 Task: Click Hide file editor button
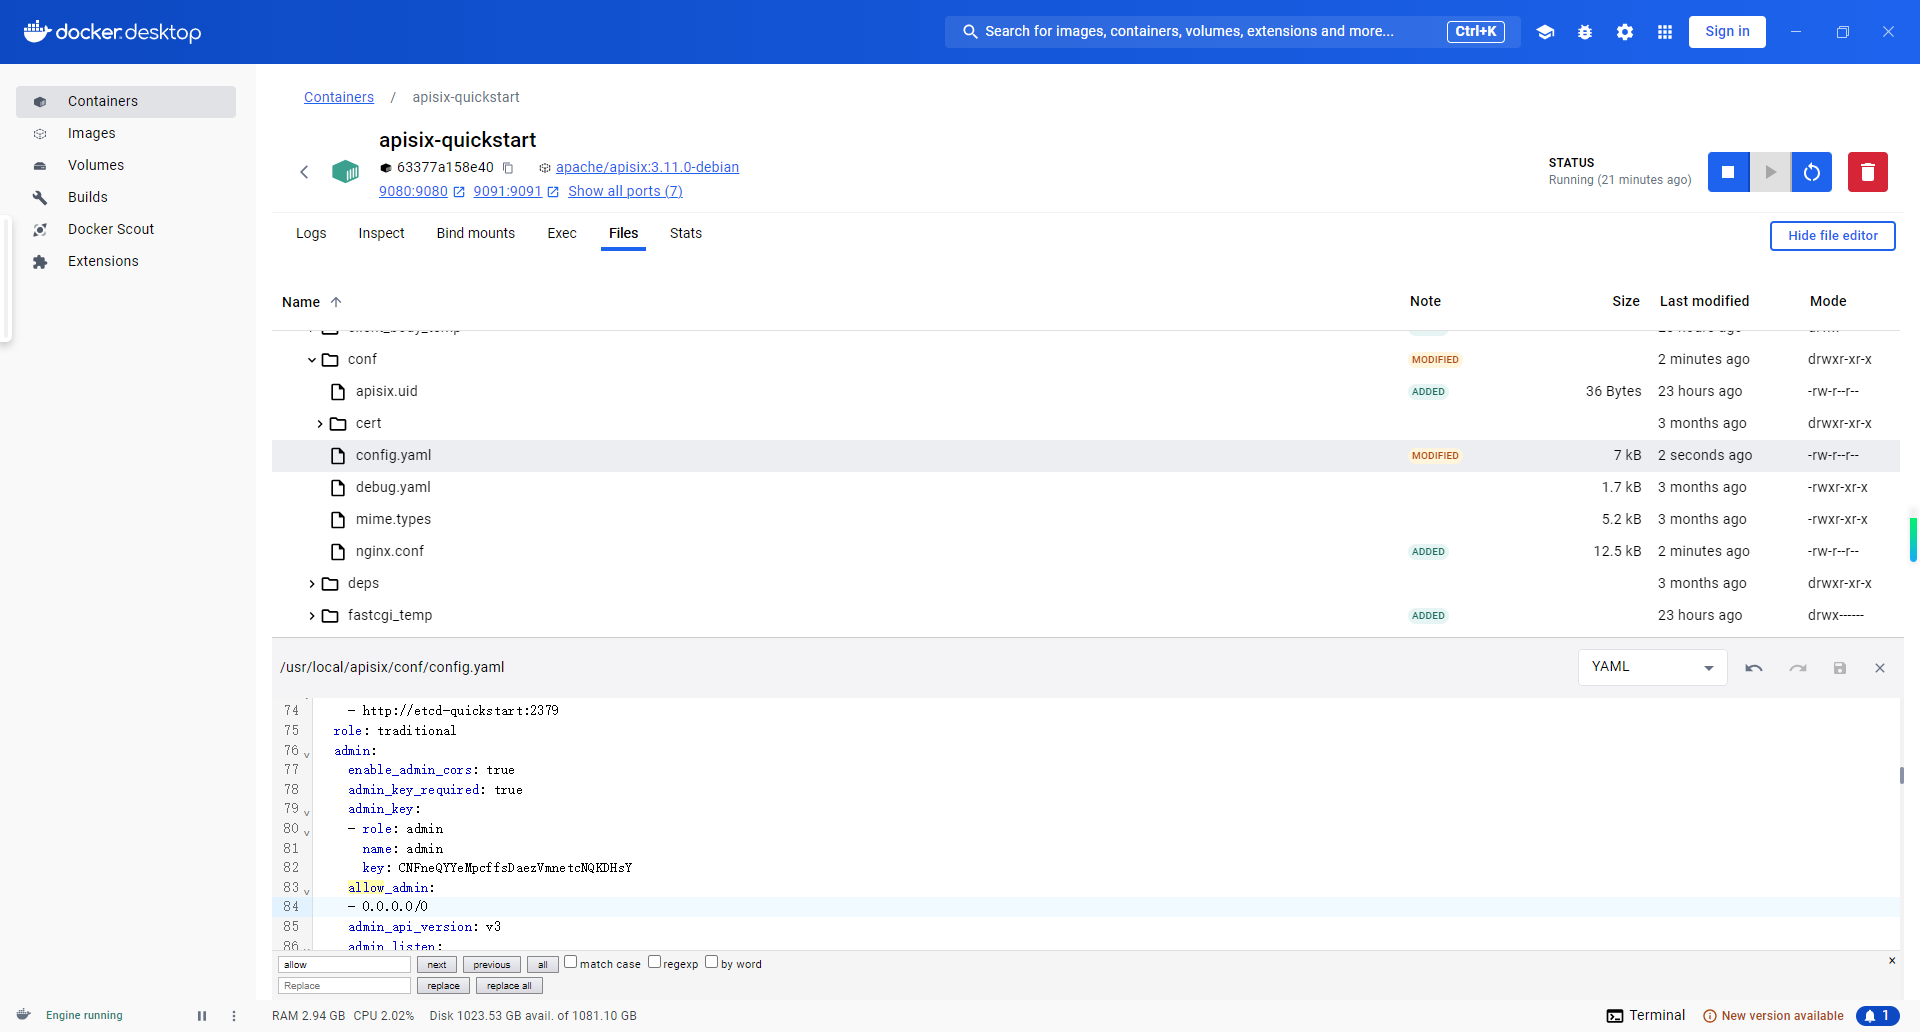pyautogui.click(x=1832, y=236)
